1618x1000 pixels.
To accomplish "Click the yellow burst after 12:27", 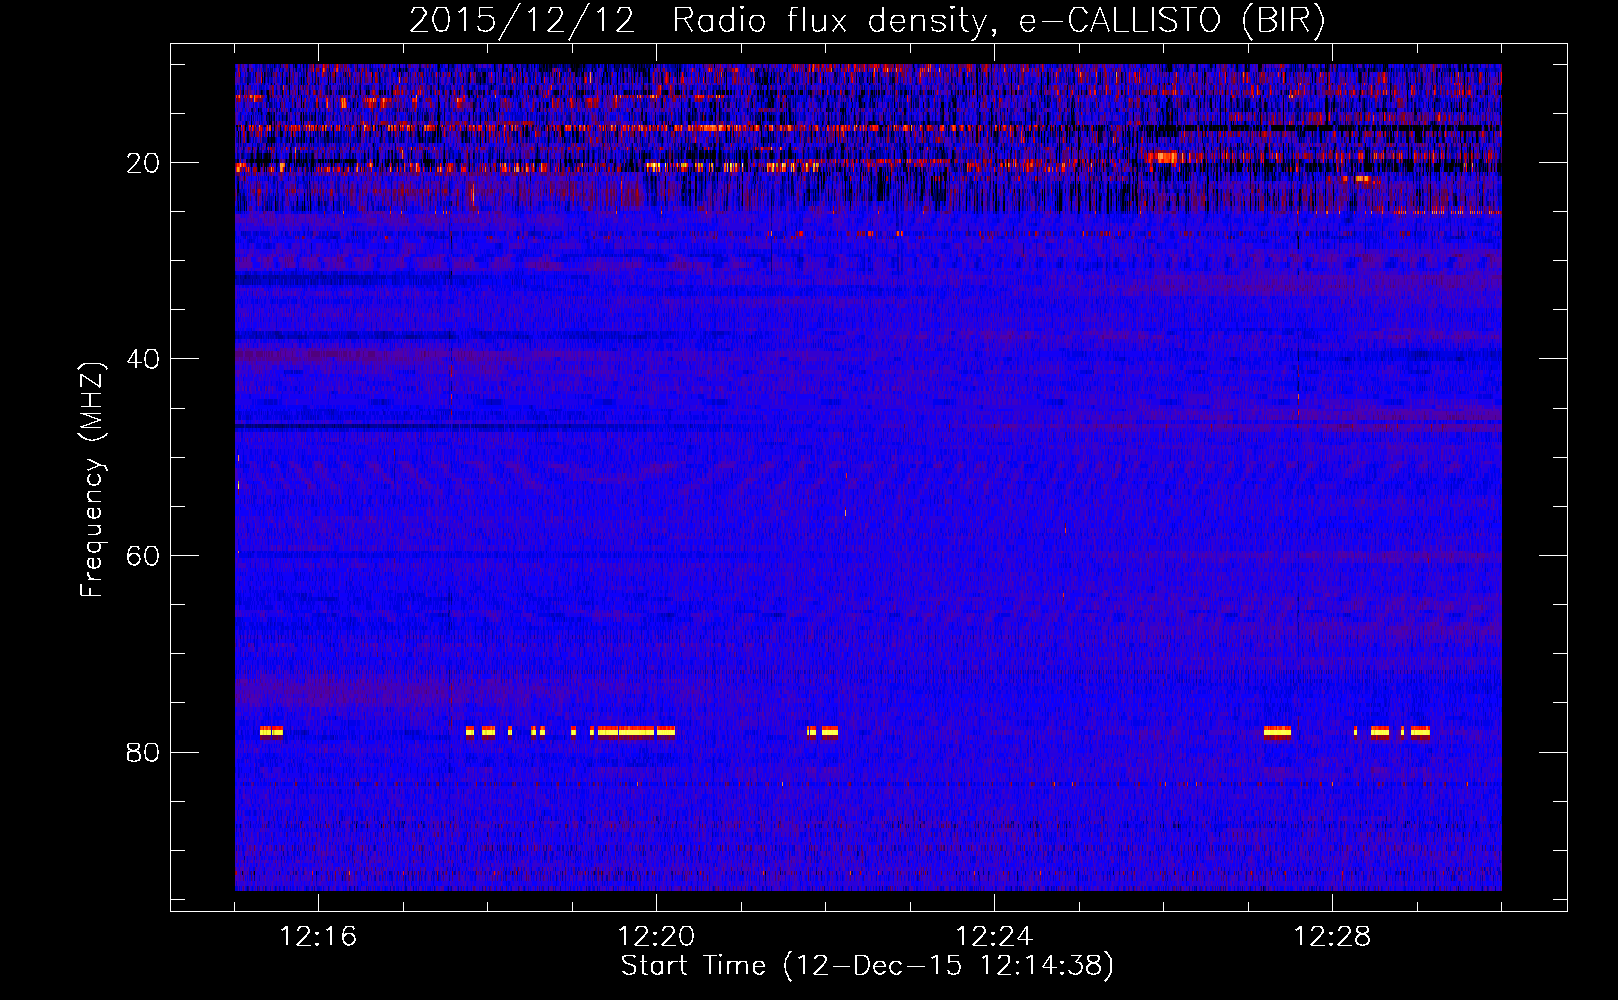I will [1277, 731].
